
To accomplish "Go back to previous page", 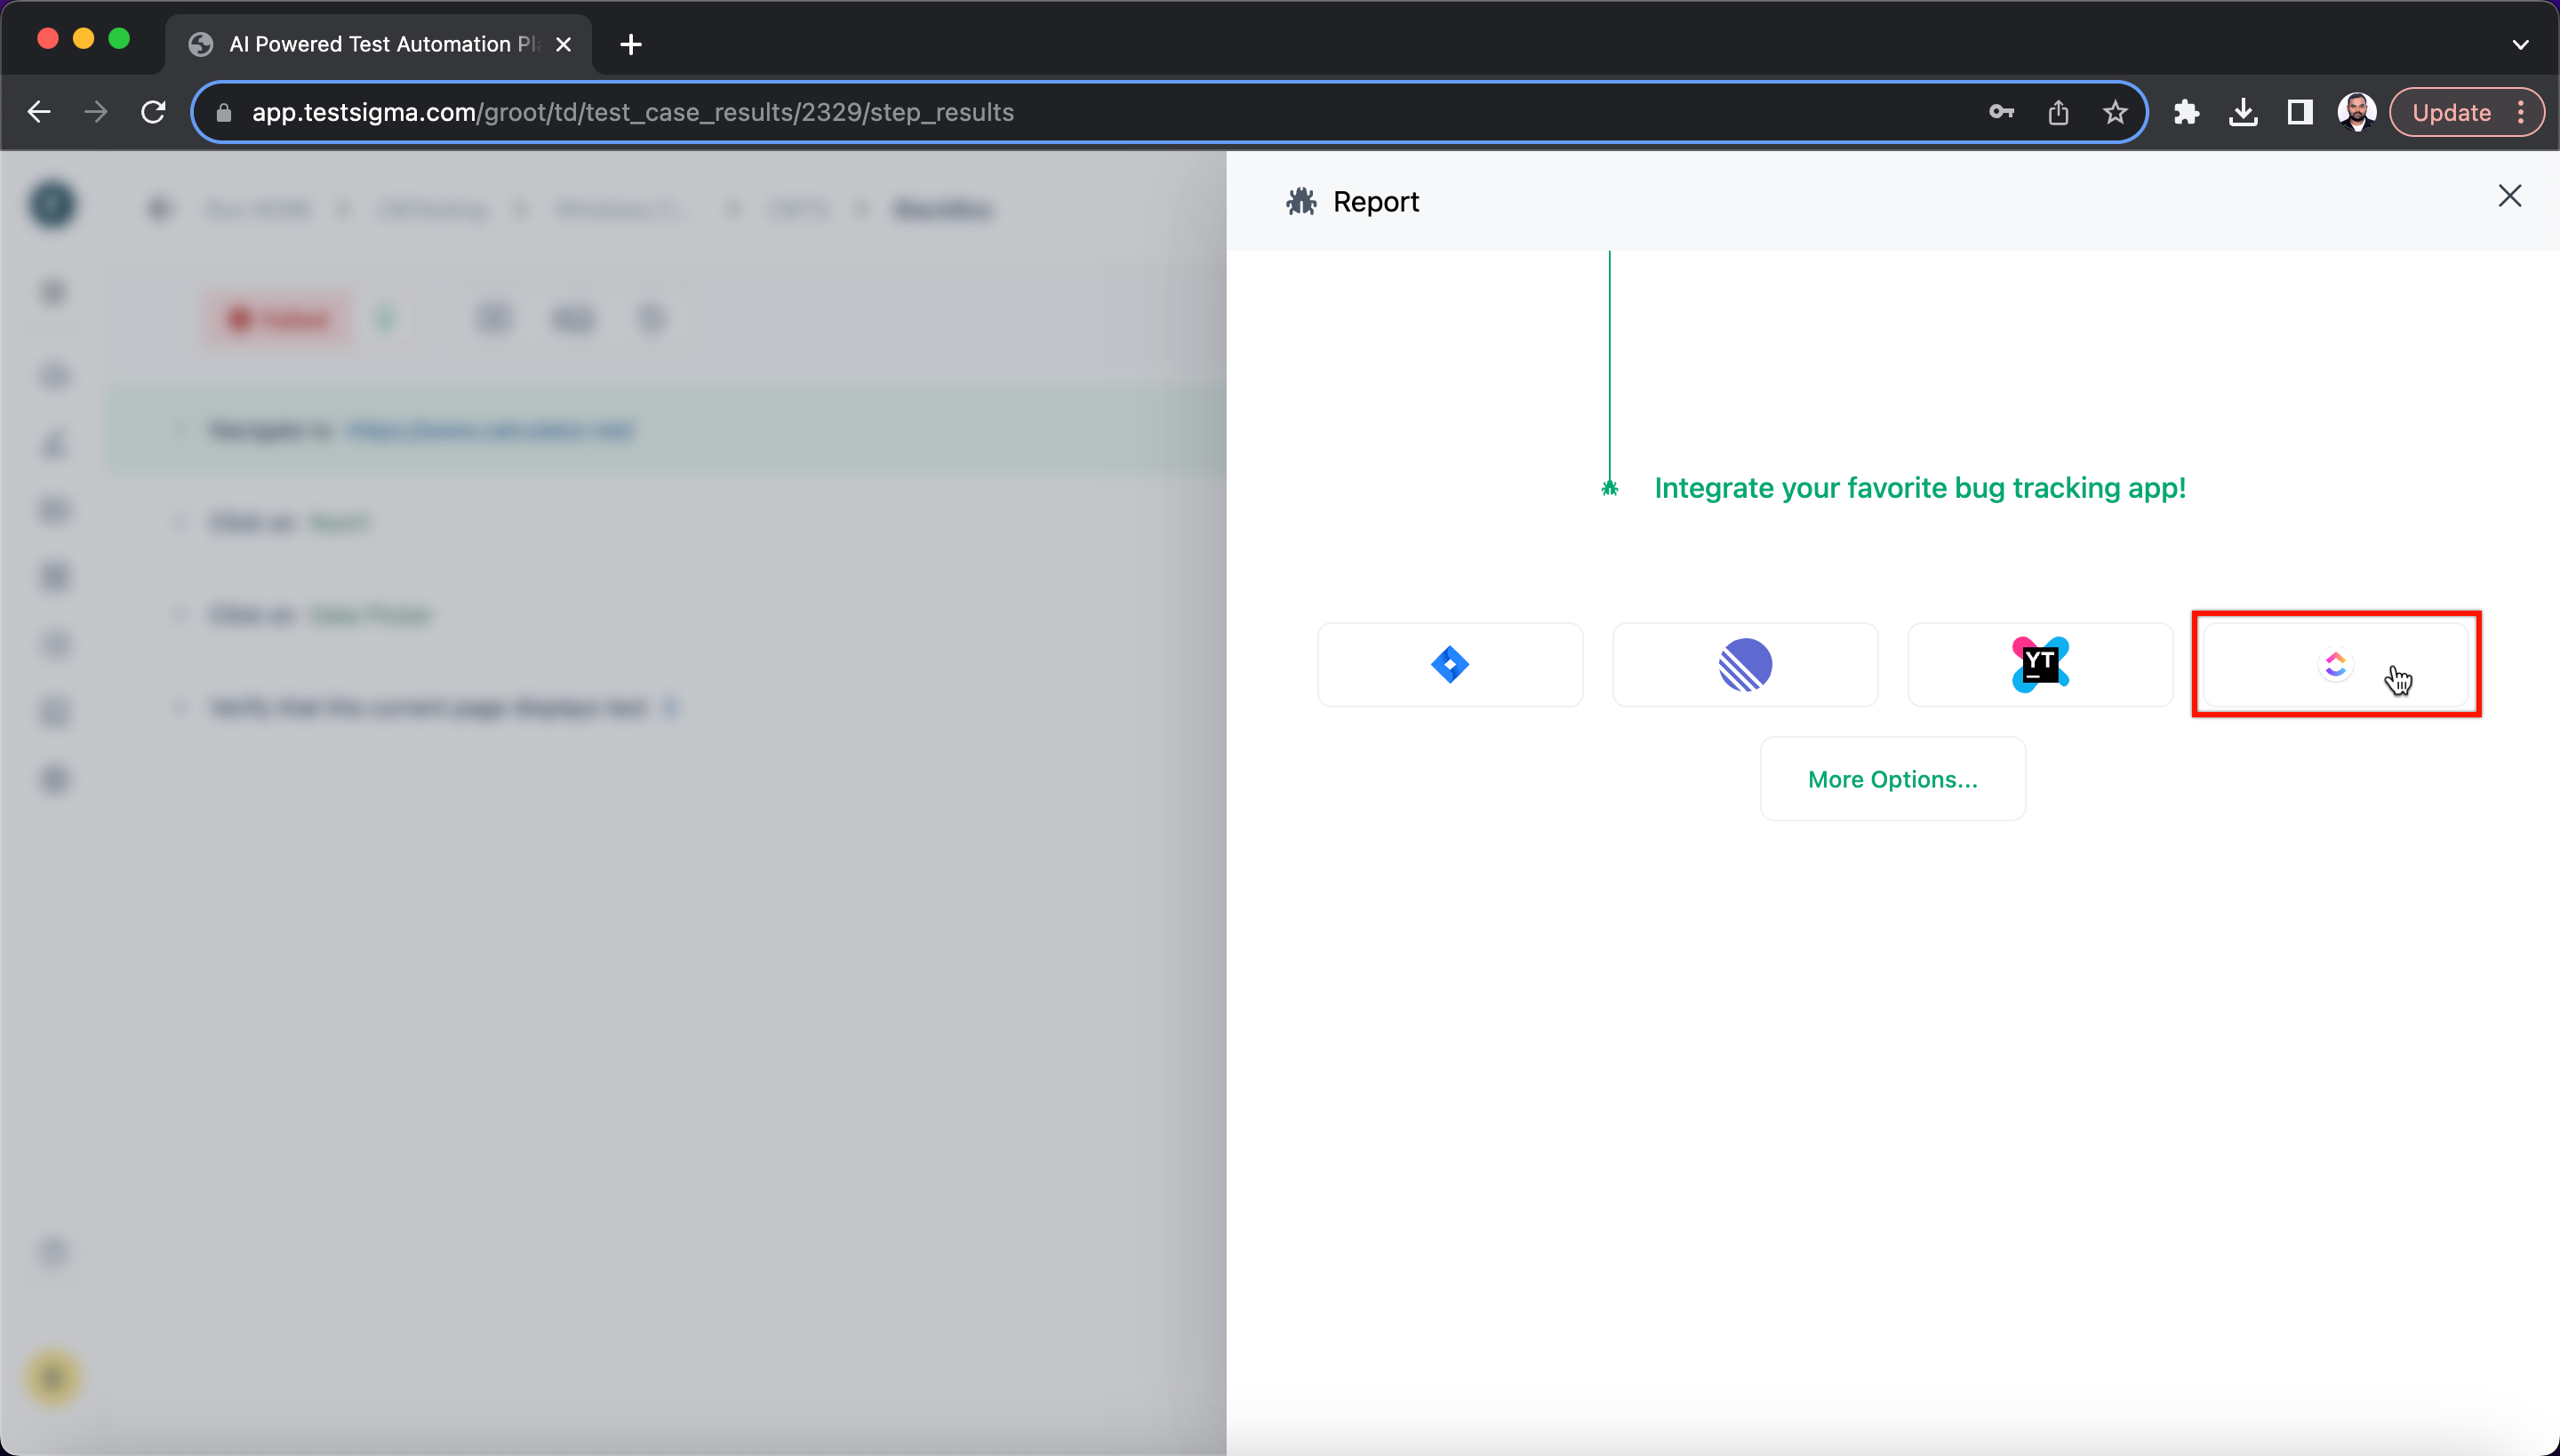I will (39, 112).
